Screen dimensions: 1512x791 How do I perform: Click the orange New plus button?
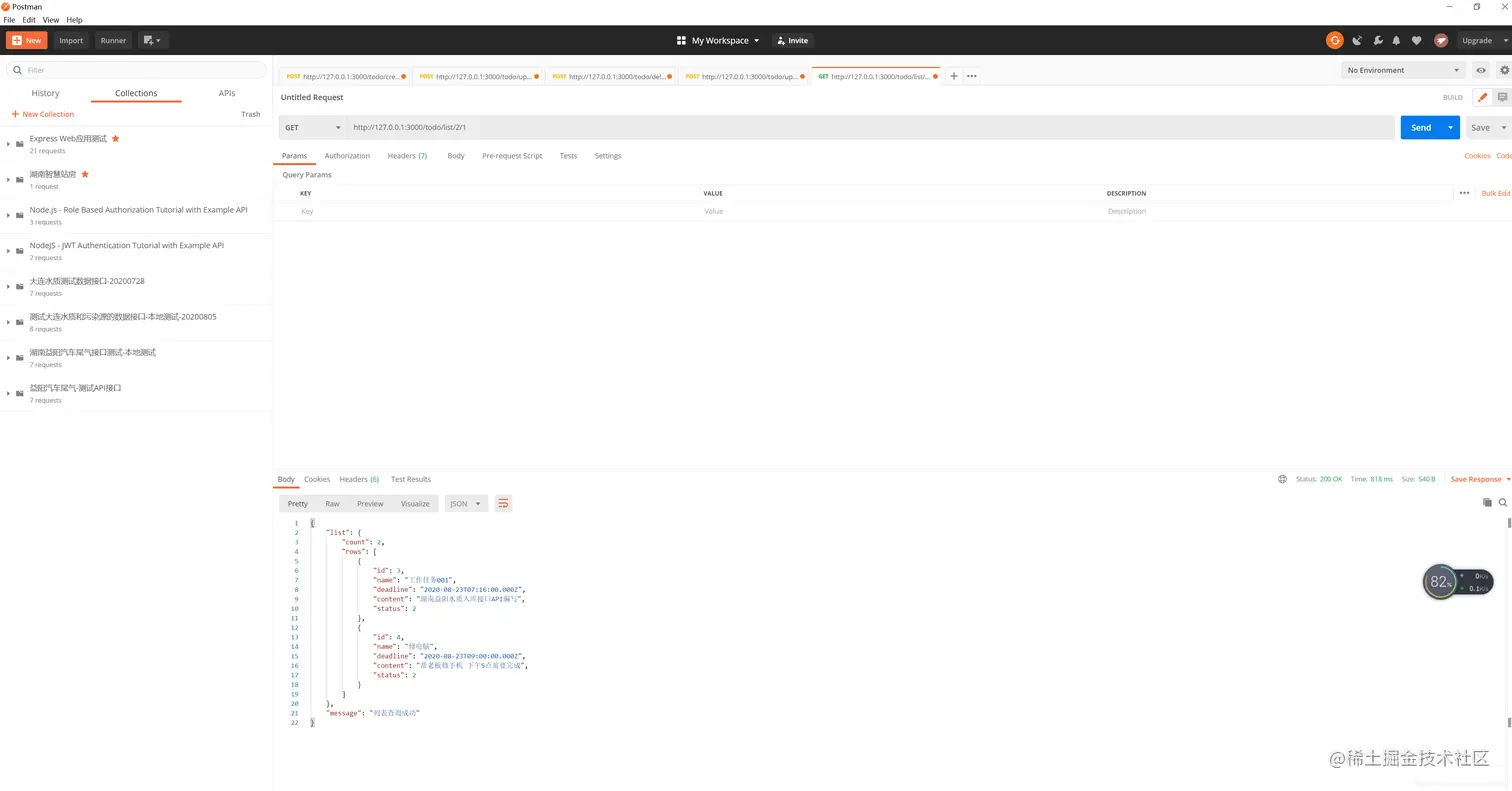(x=26, y=40)
